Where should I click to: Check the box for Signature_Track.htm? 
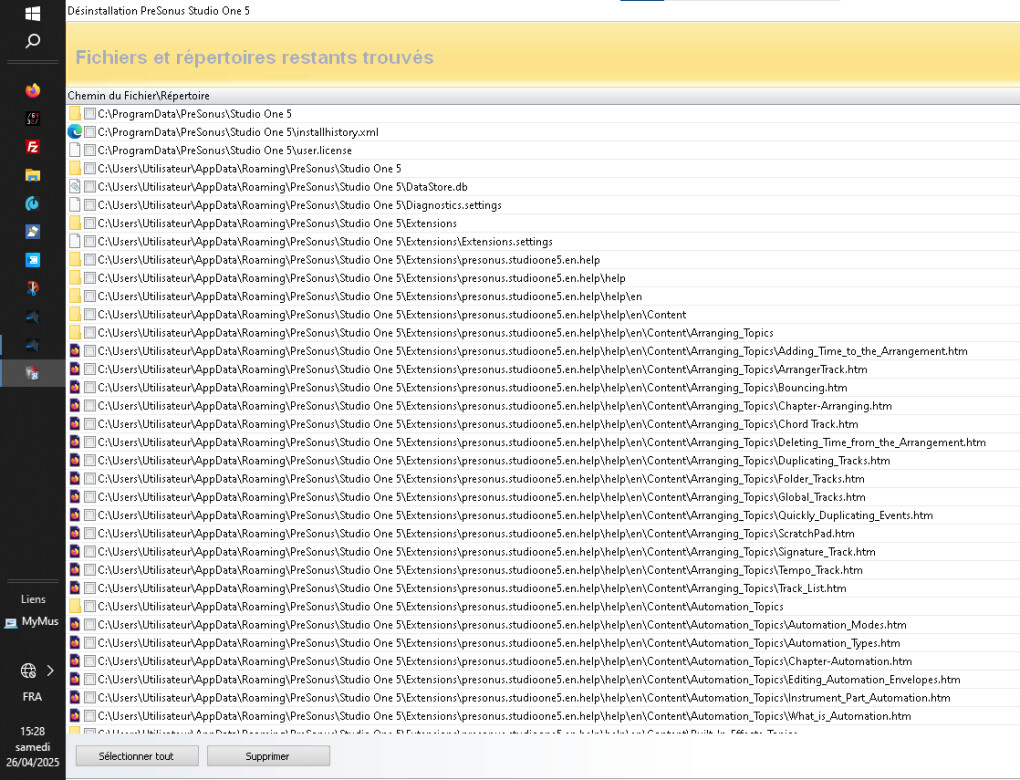90,552
